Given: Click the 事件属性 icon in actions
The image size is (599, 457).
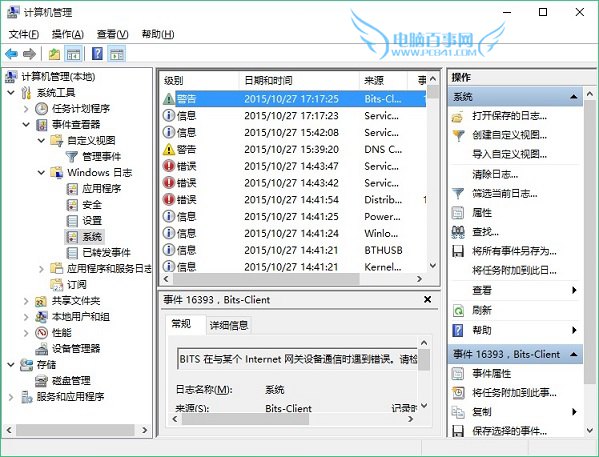Looking at the screenshot, I should point(458,373).
